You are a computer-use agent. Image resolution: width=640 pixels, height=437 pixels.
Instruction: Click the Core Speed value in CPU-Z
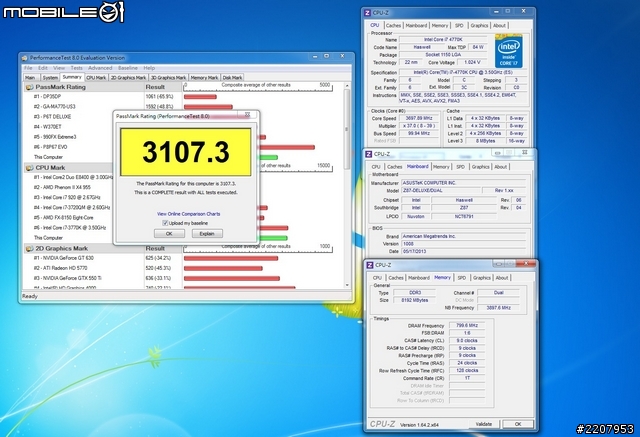[419, 118]
